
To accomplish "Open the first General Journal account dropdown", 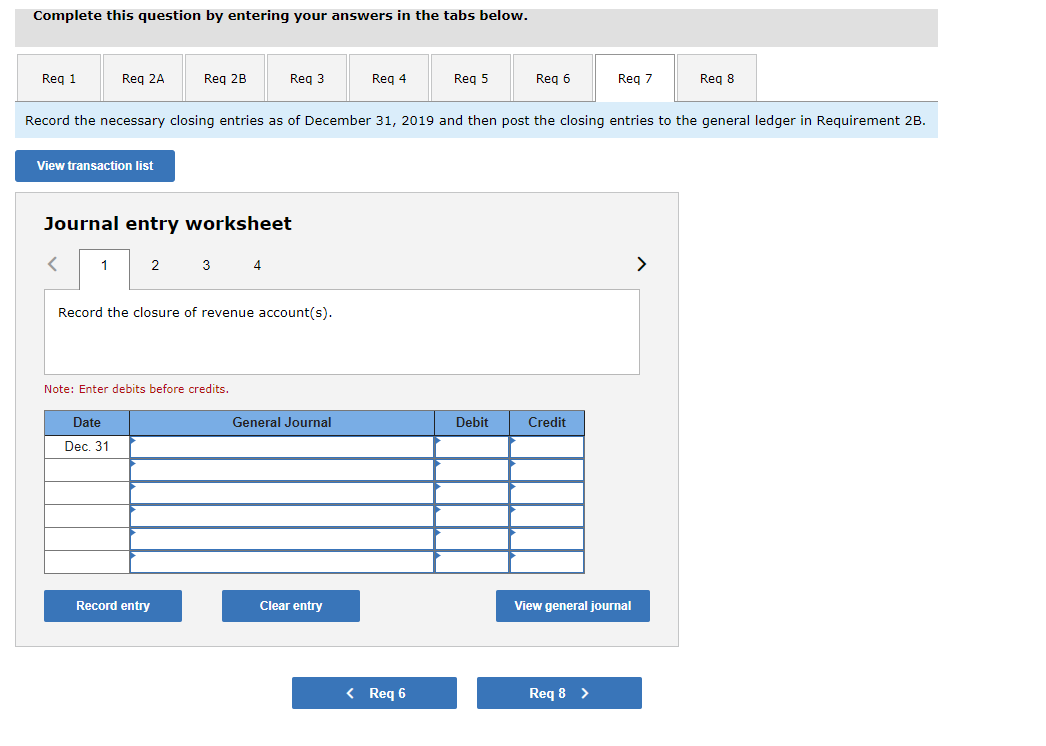I will (281, 446).
